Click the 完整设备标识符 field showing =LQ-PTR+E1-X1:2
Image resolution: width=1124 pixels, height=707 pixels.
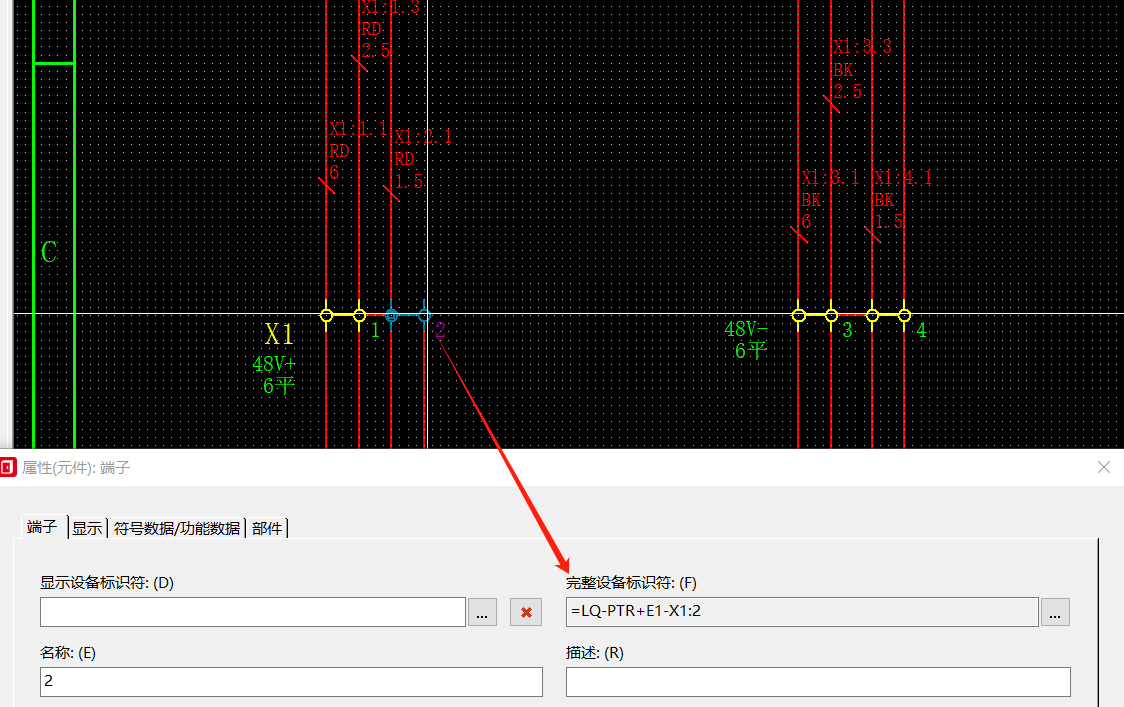click(801, 612)
